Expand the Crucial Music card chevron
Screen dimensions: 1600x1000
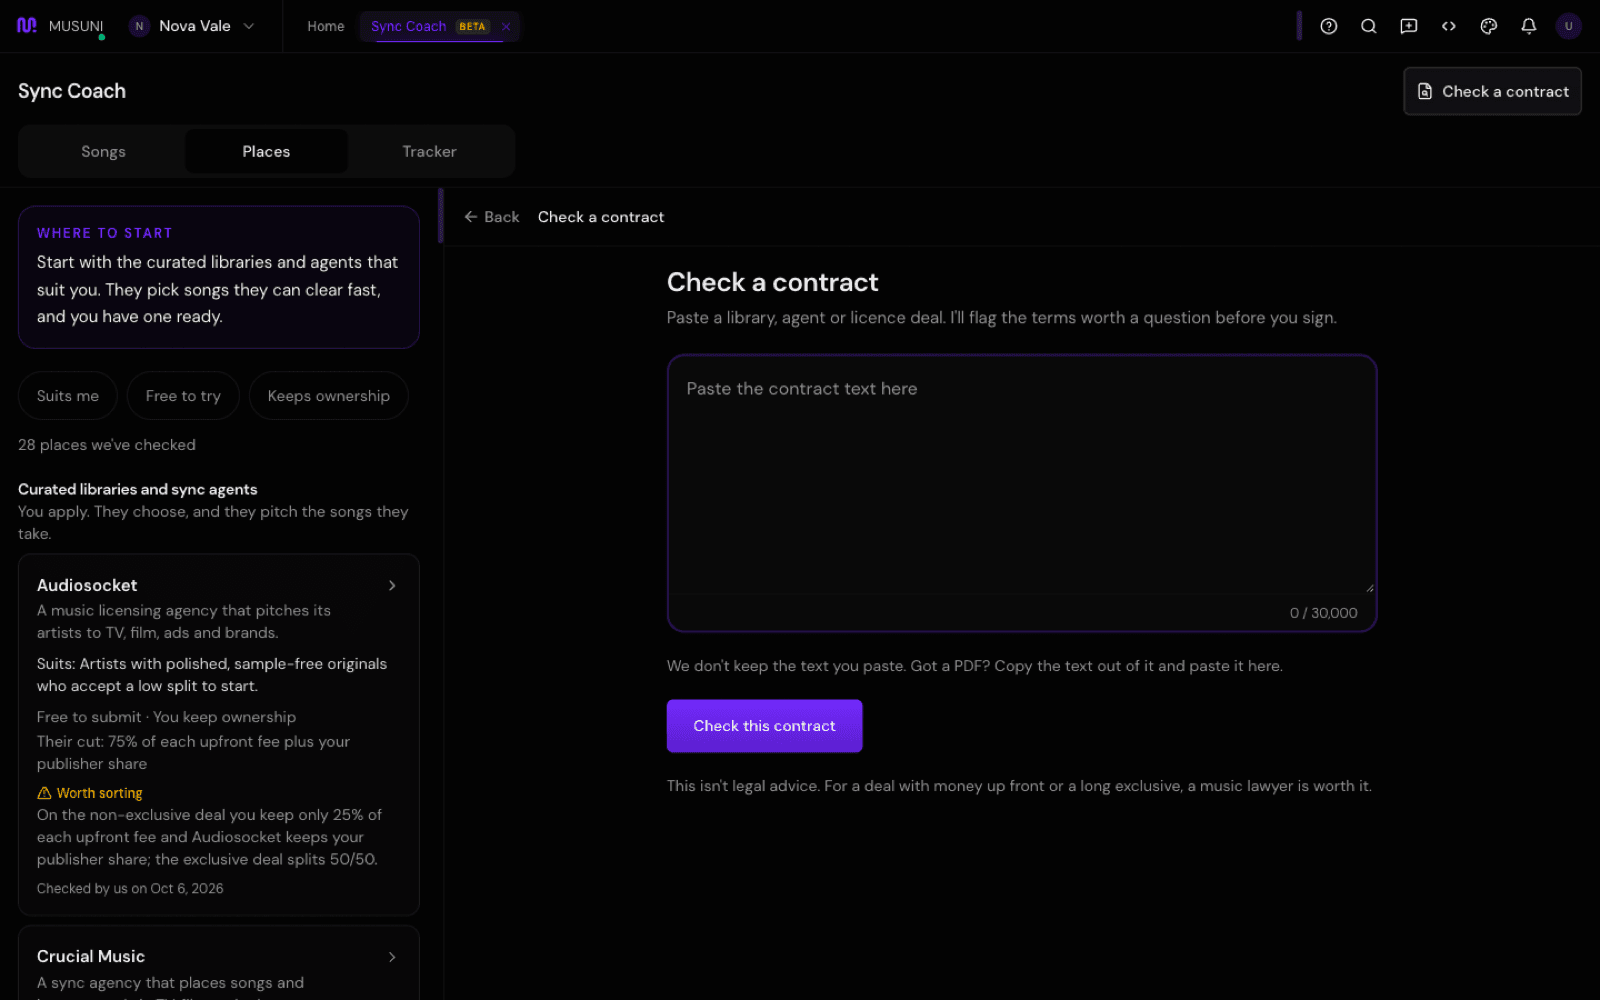(392, 957)
